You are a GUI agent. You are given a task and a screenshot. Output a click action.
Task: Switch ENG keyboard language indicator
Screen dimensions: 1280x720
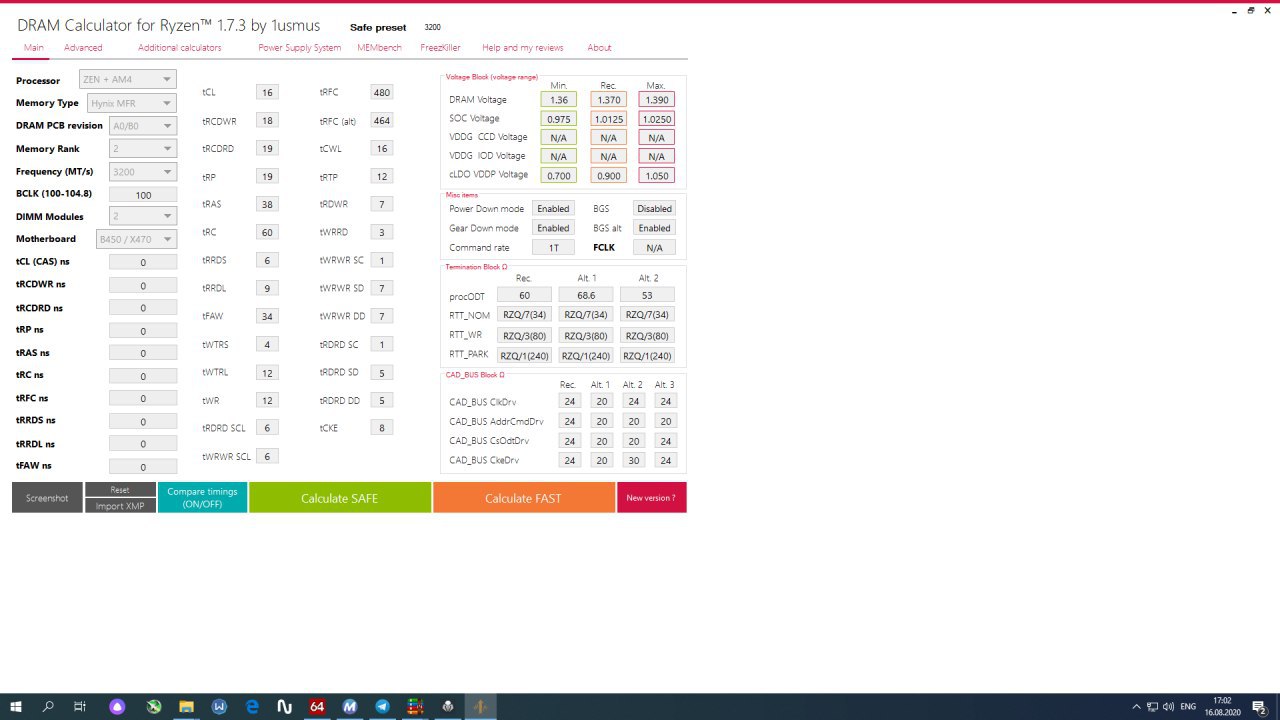[1189, 706]
